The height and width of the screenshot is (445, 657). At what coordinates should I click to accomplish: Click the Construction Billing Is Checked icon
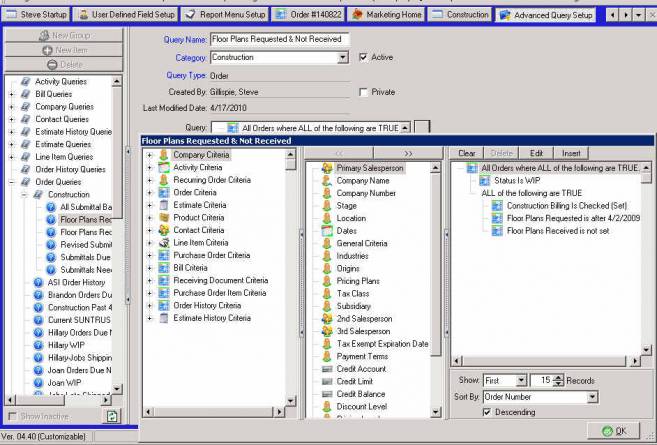tap(497, 206)
